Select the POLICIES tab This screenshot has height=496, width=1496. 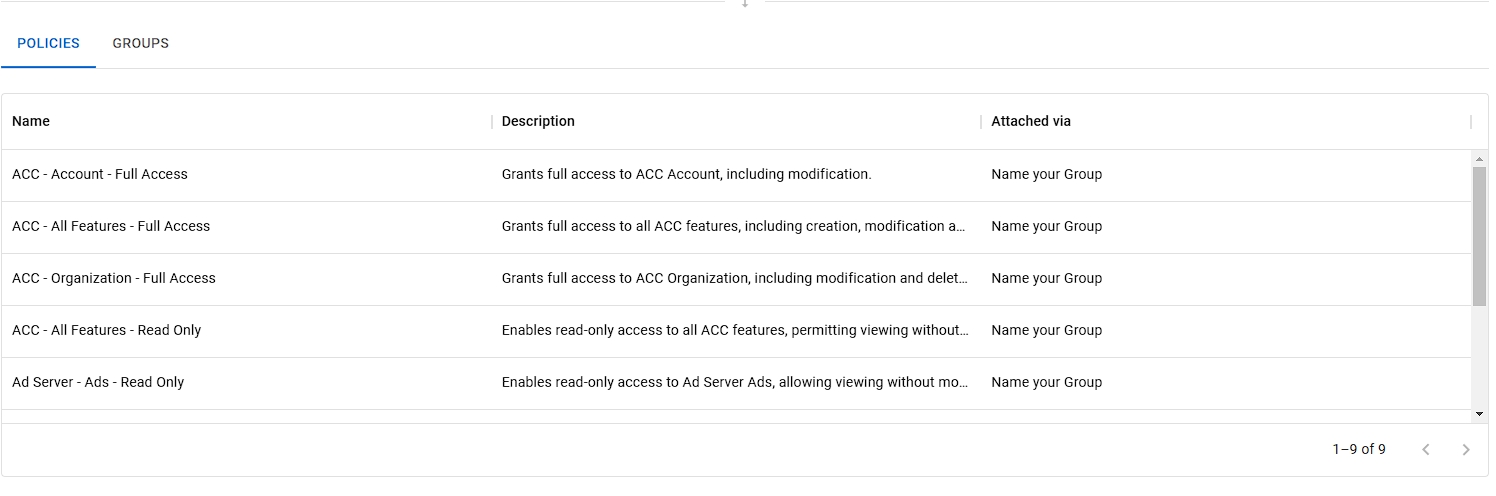pos(48,44)
